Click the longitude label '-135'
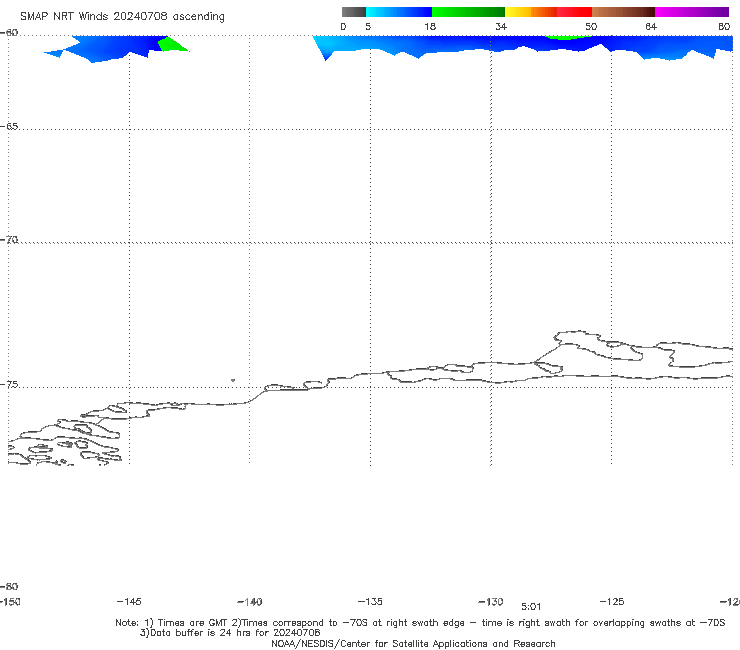The height and width of the screenshot is (650, 740). click(370, 601)
